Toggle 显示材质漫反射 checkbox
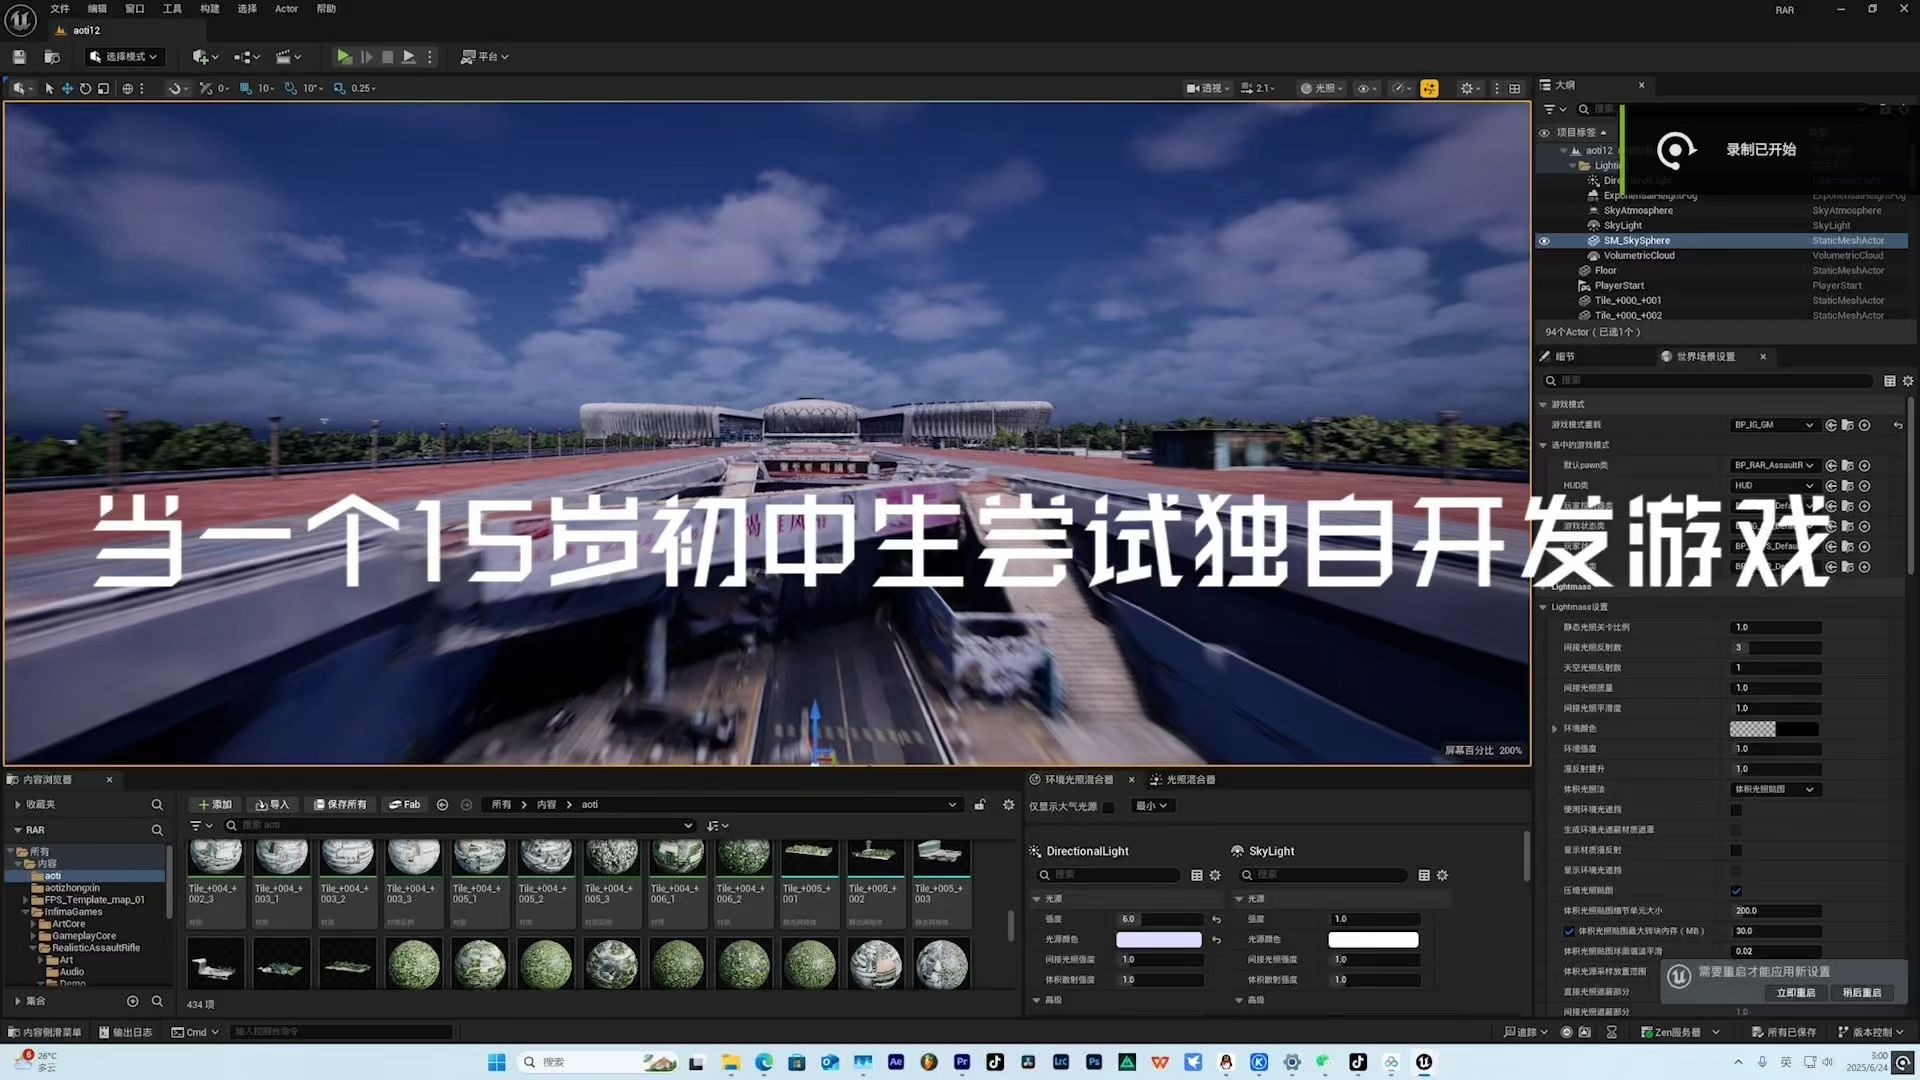The image size is (1920, 1080). (x=1736, y=850)
